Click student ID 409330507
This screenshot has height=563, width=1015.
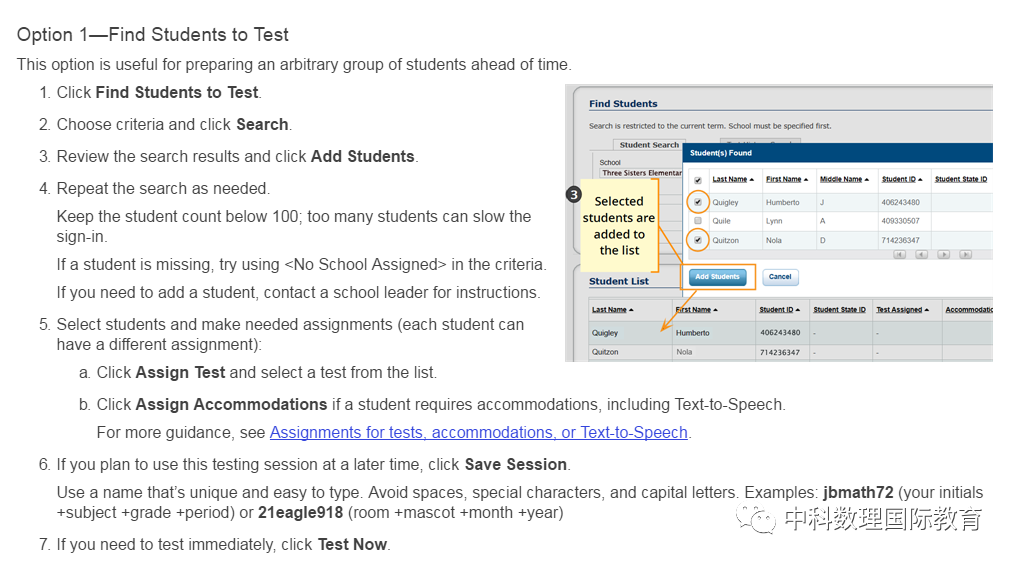900,221
